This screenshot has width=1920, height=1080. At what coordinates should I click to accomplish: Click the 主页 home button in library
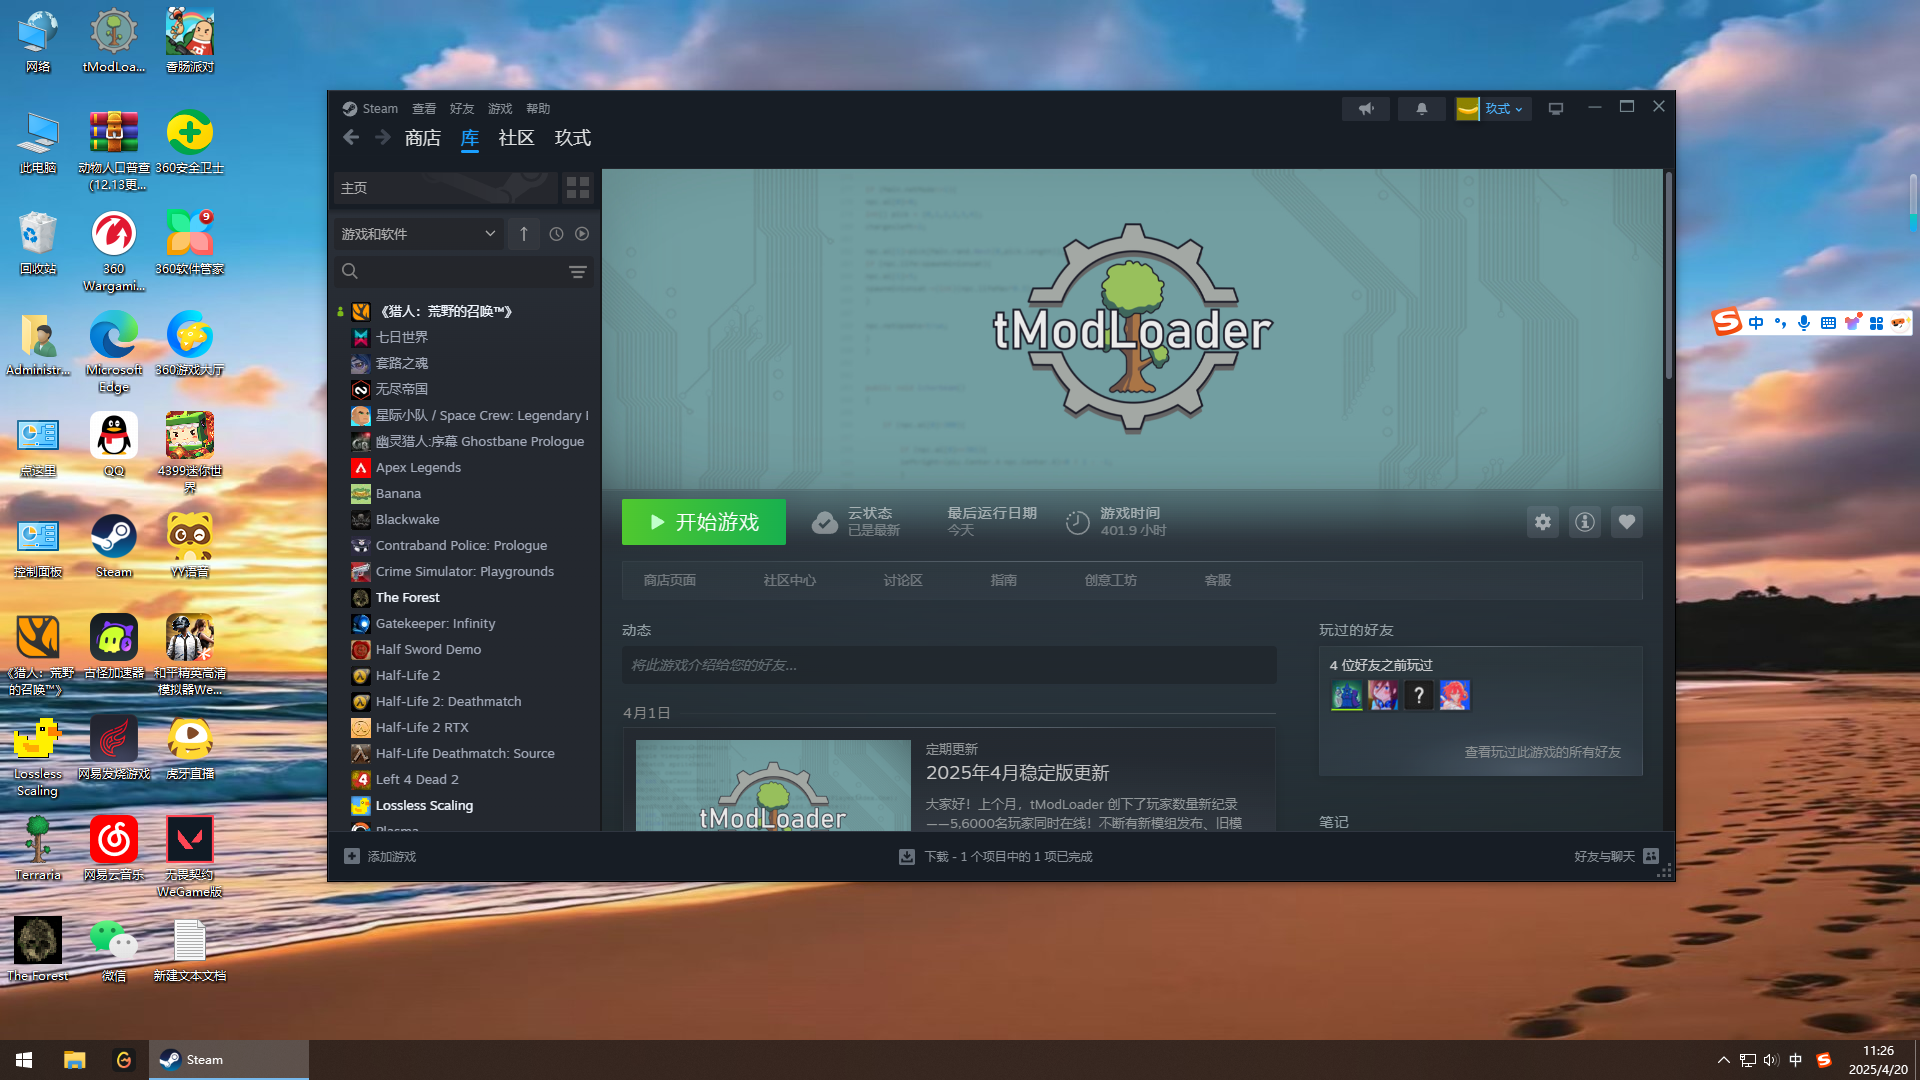pos(445,188)
